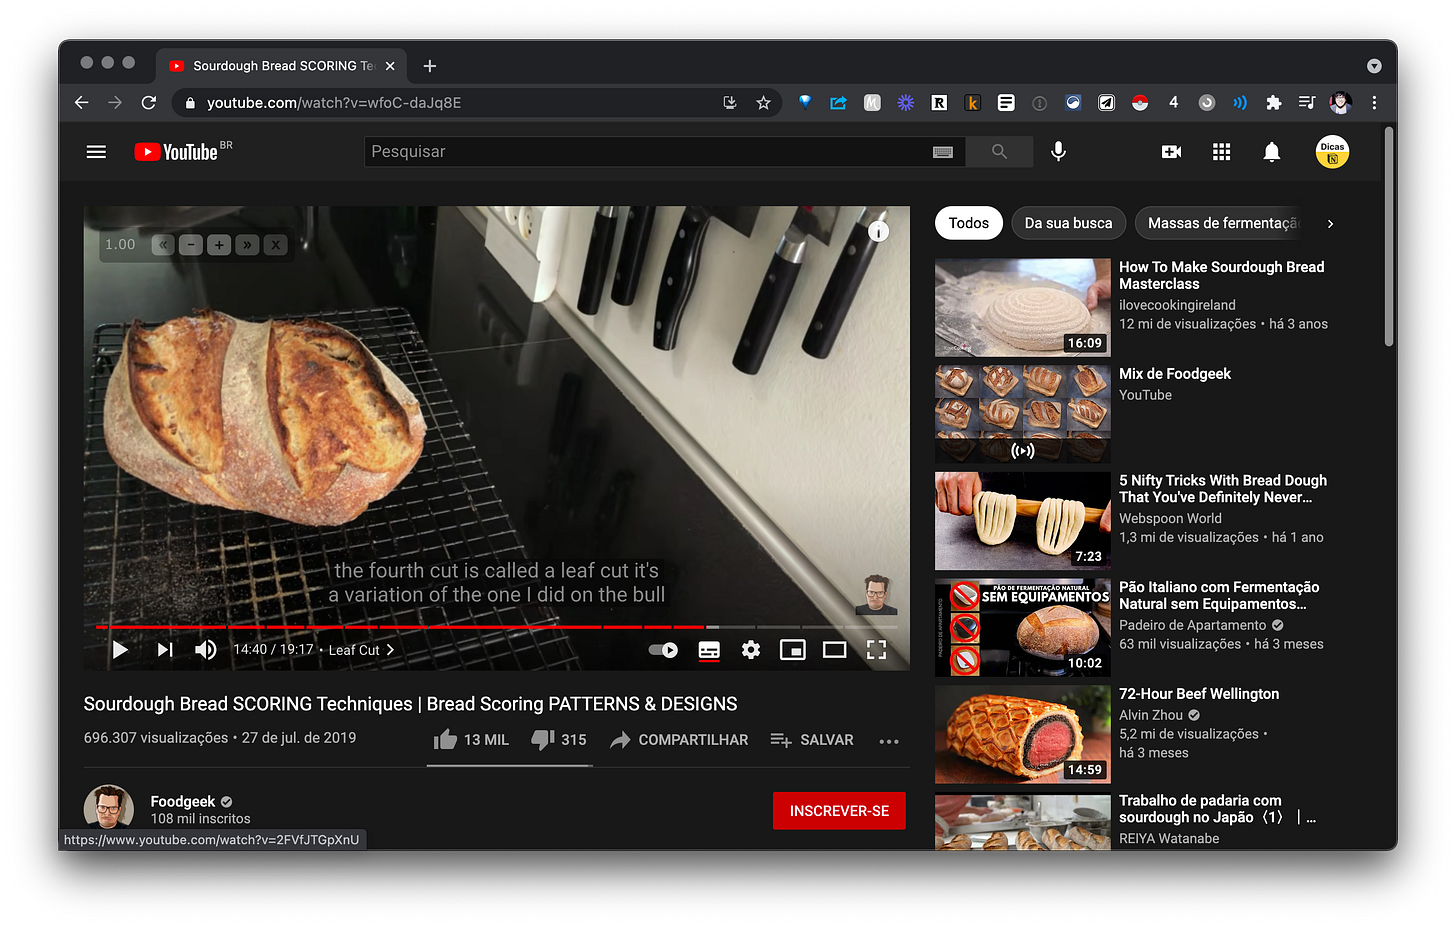The width and height of the screenshot is (1456, 928).
Task: Open video settings gear
Action: [x=751, y=650]
